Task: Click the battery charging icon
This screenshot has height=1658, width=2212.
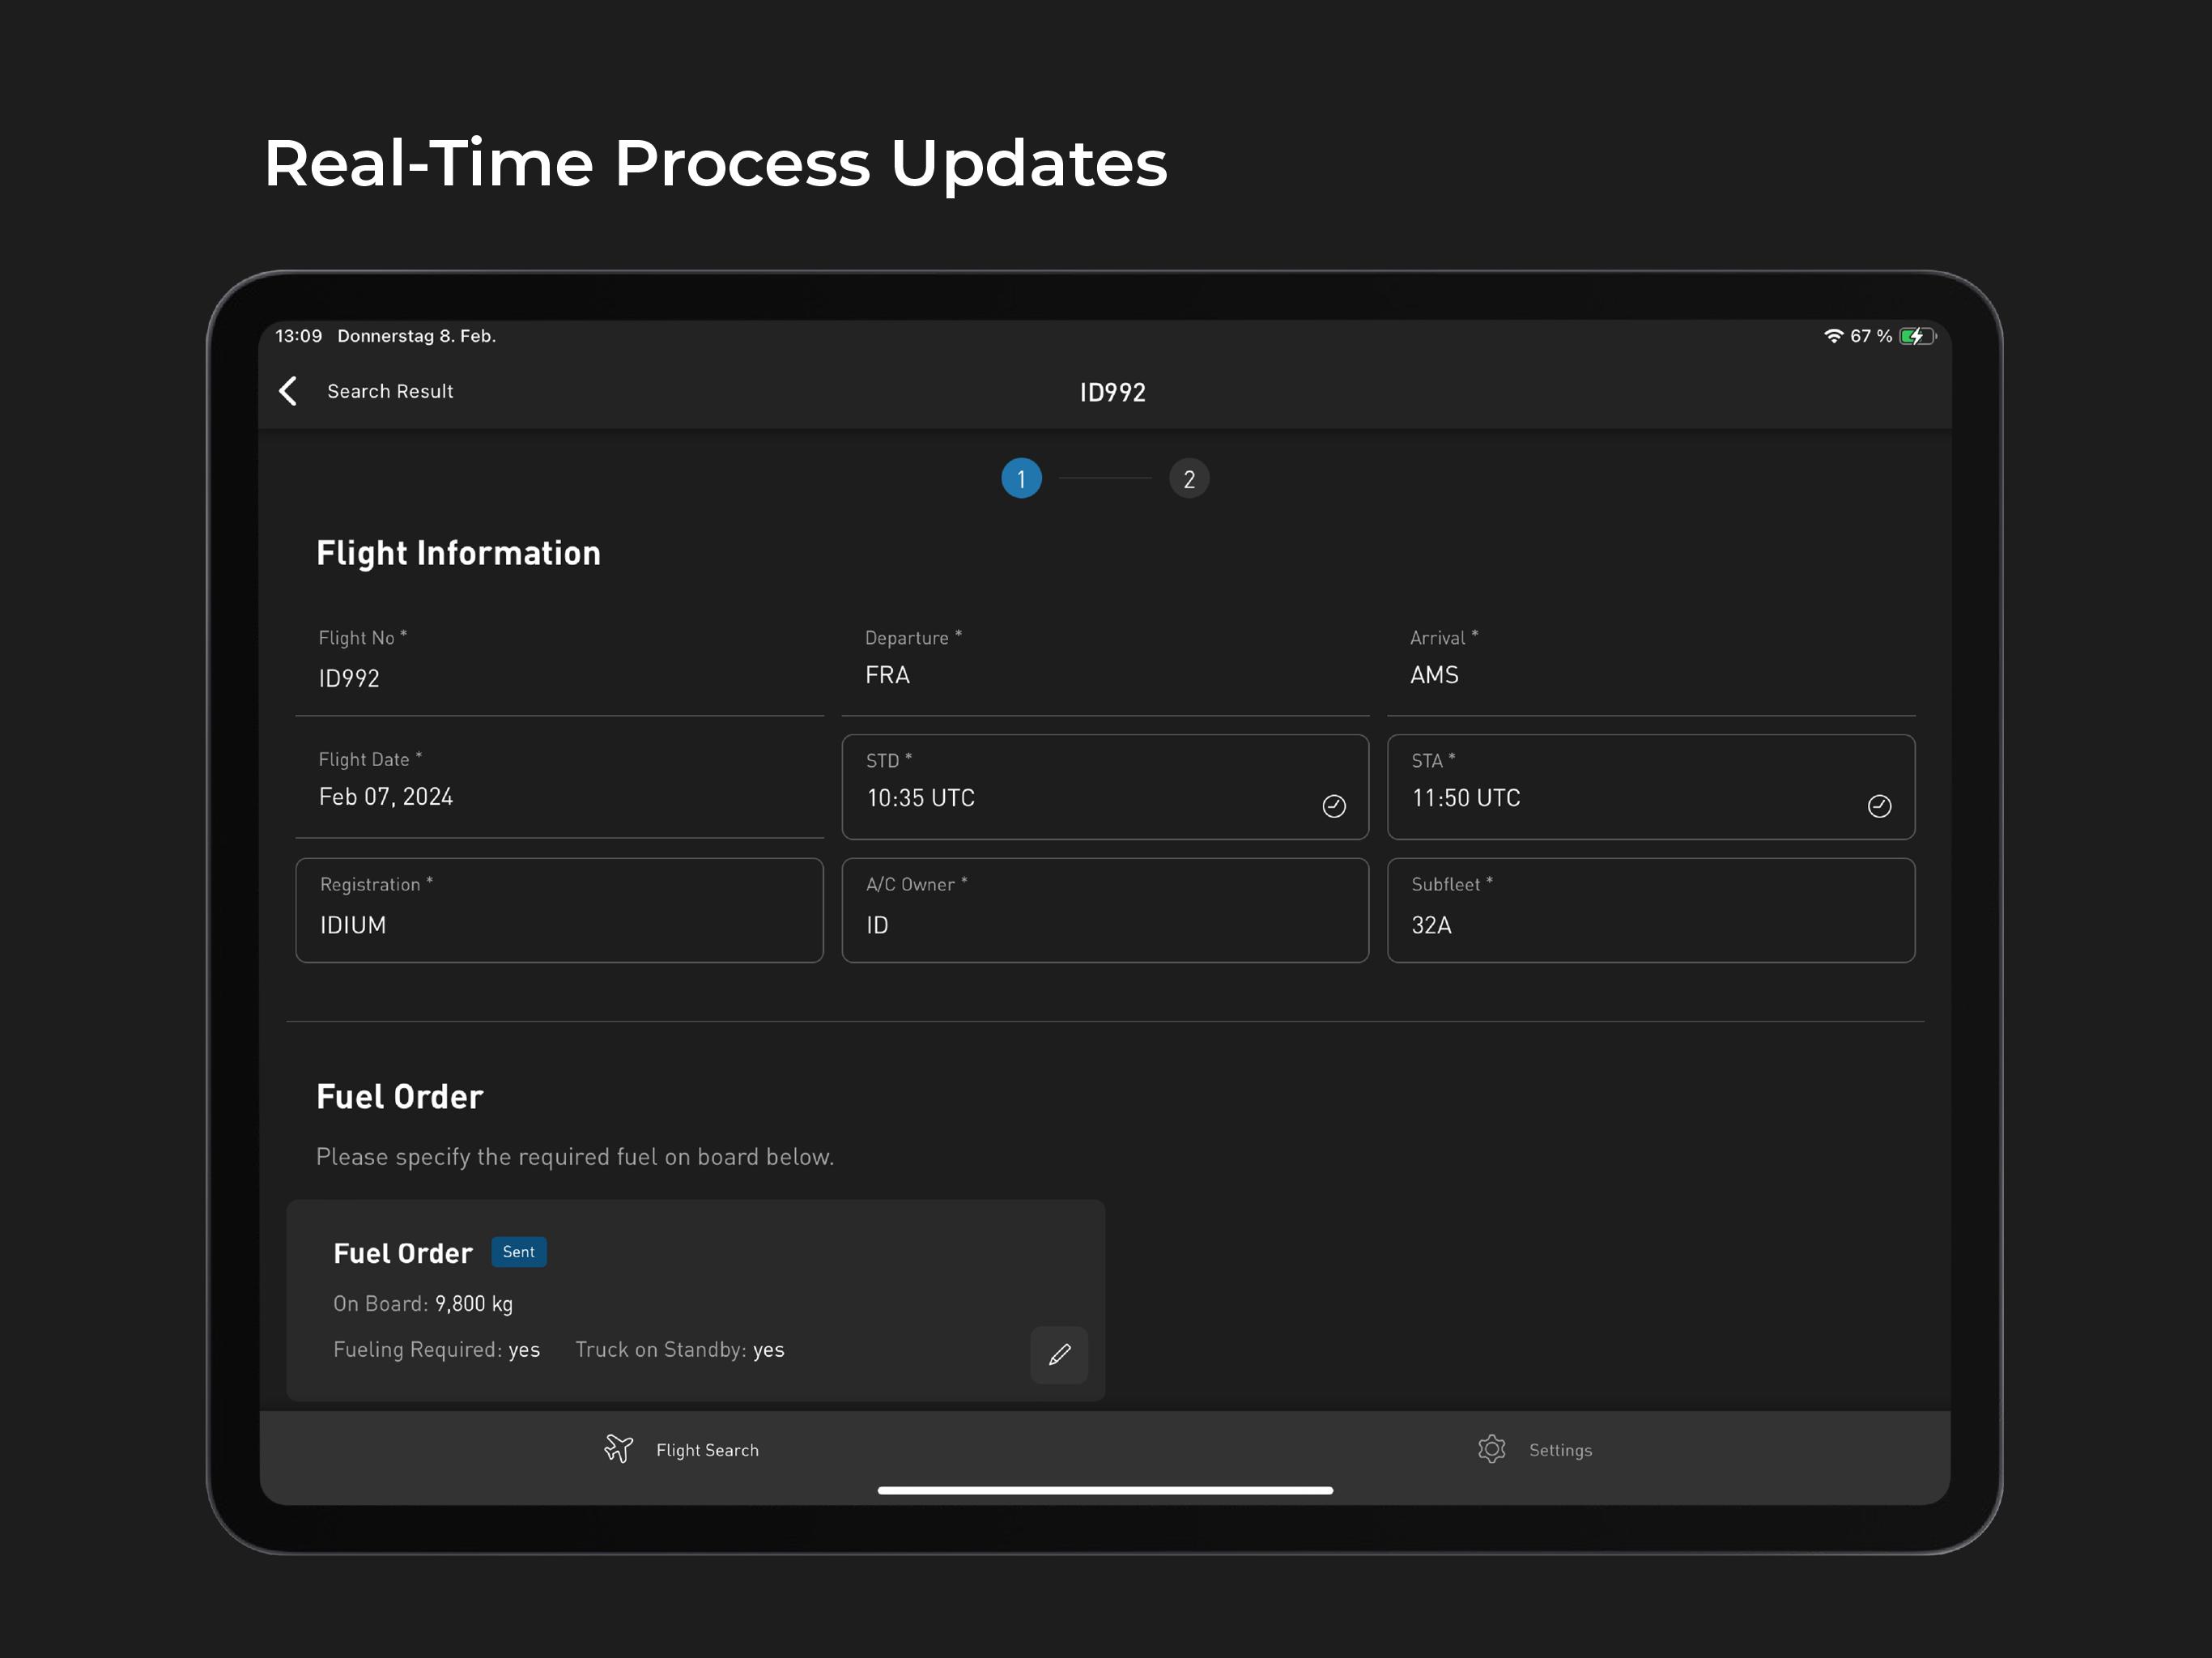Action: (1917, 336)
